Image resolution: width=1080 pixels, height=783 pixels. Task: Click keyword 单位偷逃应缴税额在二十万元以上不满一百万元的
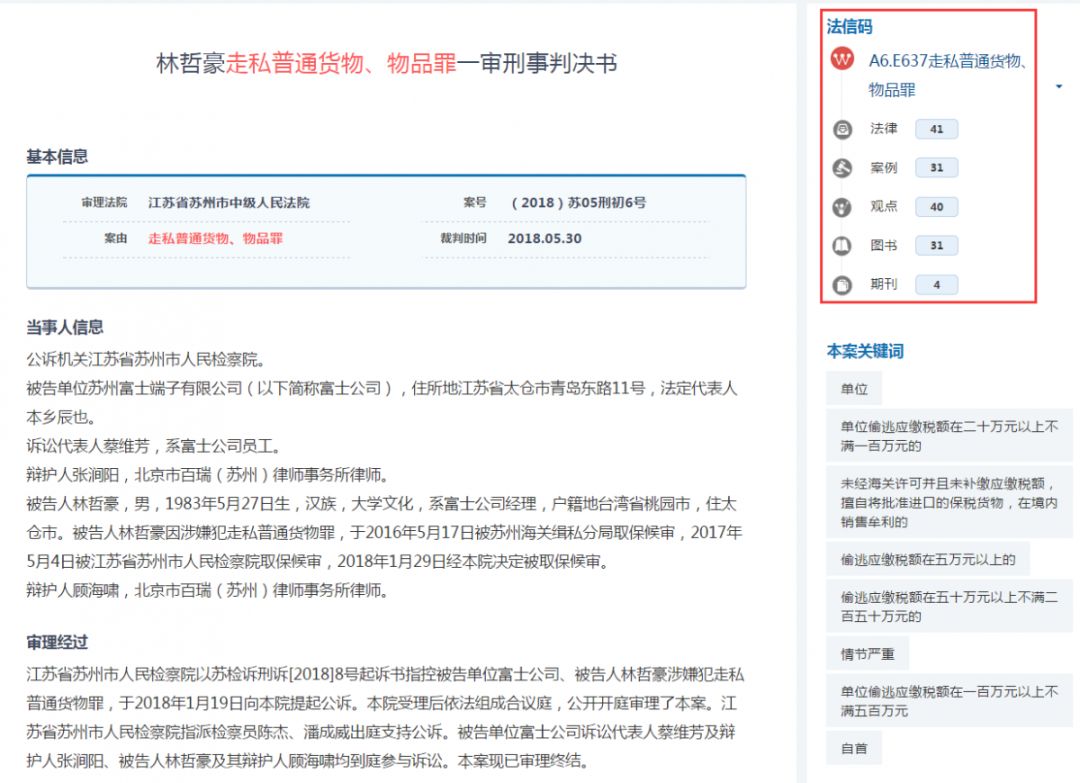point(949,436)
